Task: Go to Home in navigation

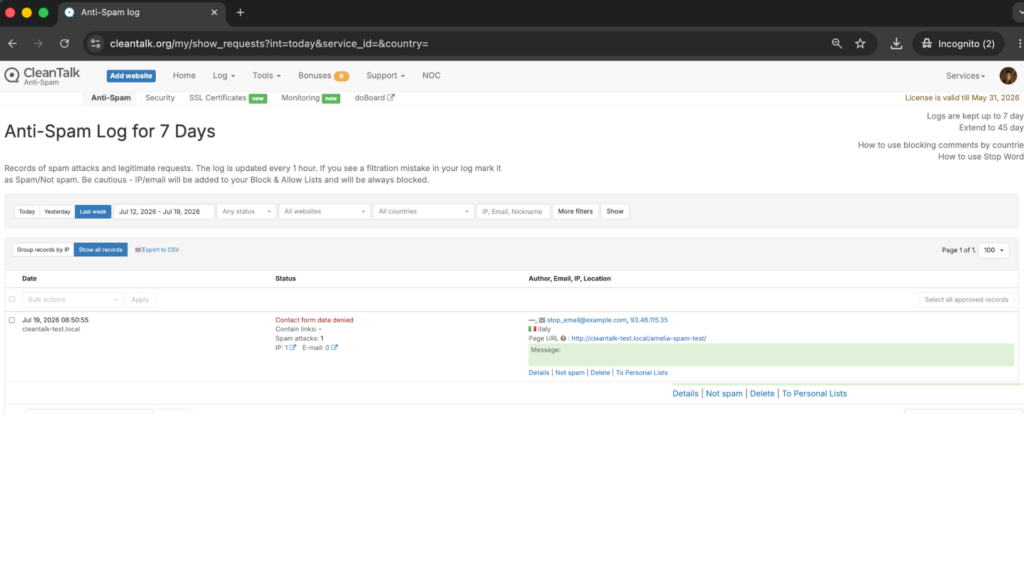Action: [x=184, y=76]
